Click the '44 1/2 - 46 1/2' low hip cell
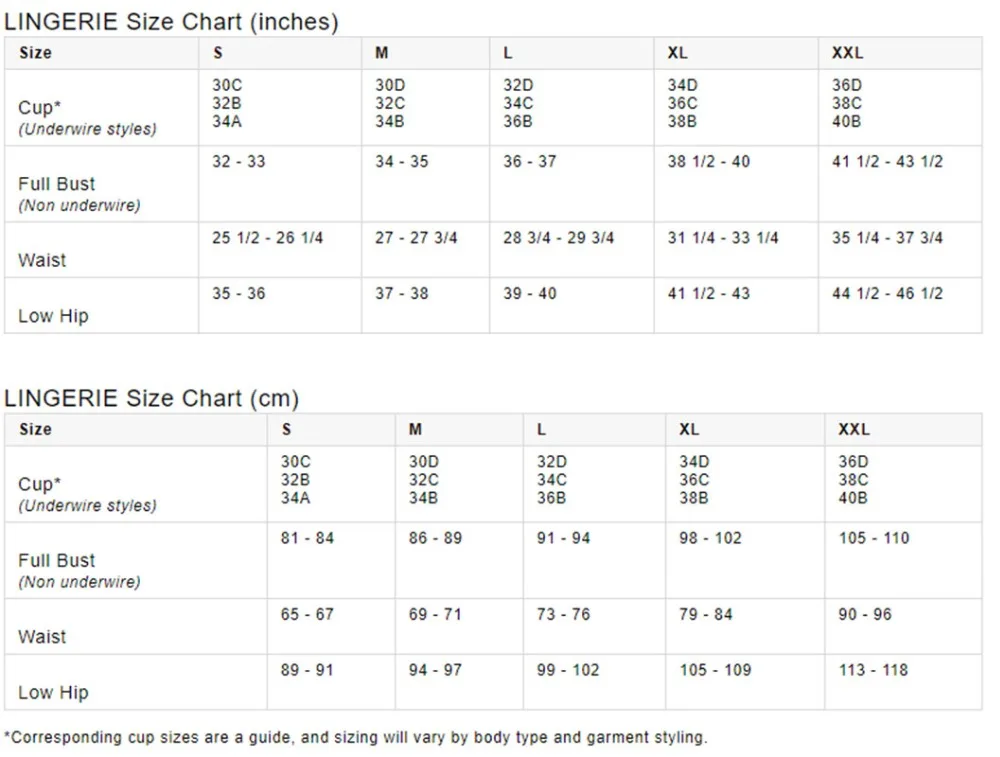 887,294
